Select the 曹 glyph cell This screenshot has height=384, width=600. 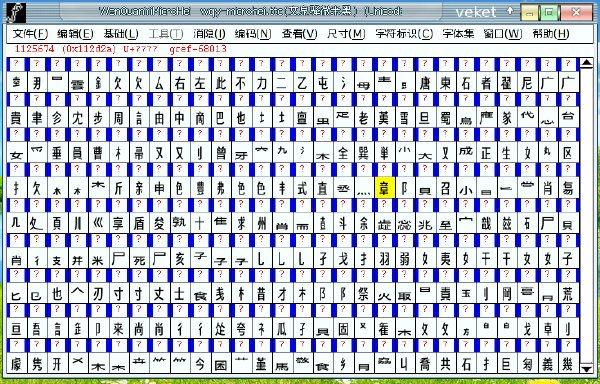click(98, 153)
